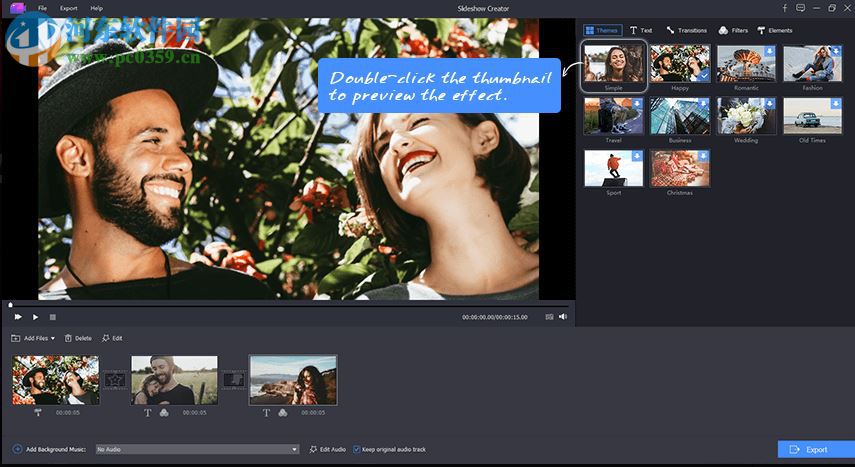The width and height of the screenshot is (855, 467).
Task: Open the Export menu
Action: click(69, 8)
